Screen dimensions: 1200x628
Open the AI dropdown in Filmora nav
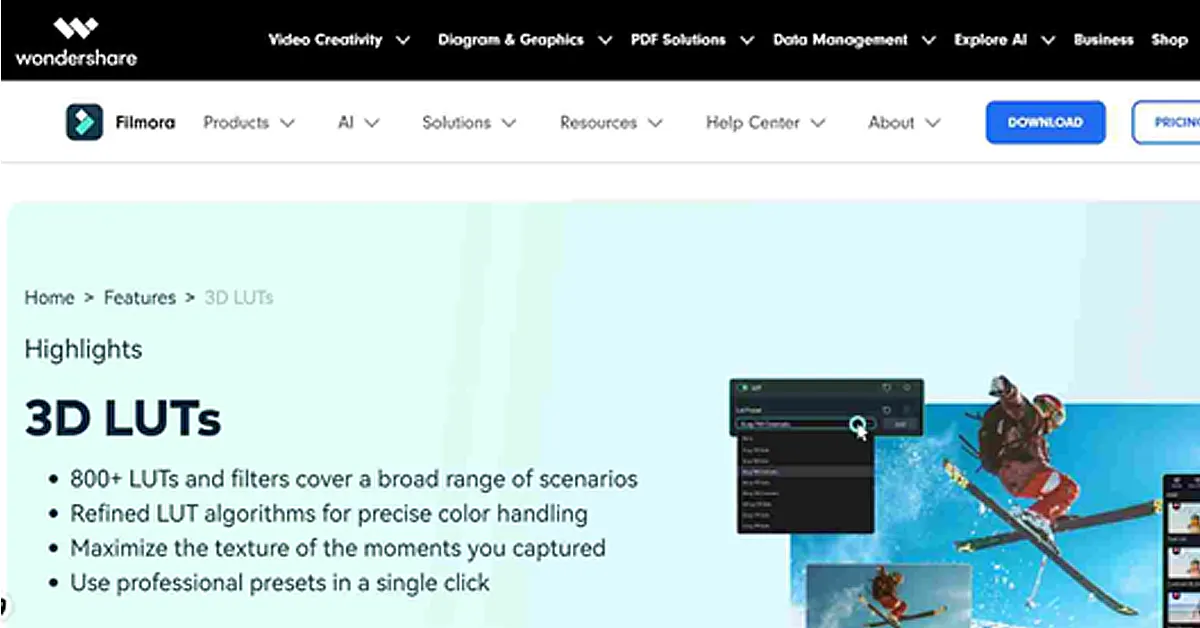click(x=359, y=123)
